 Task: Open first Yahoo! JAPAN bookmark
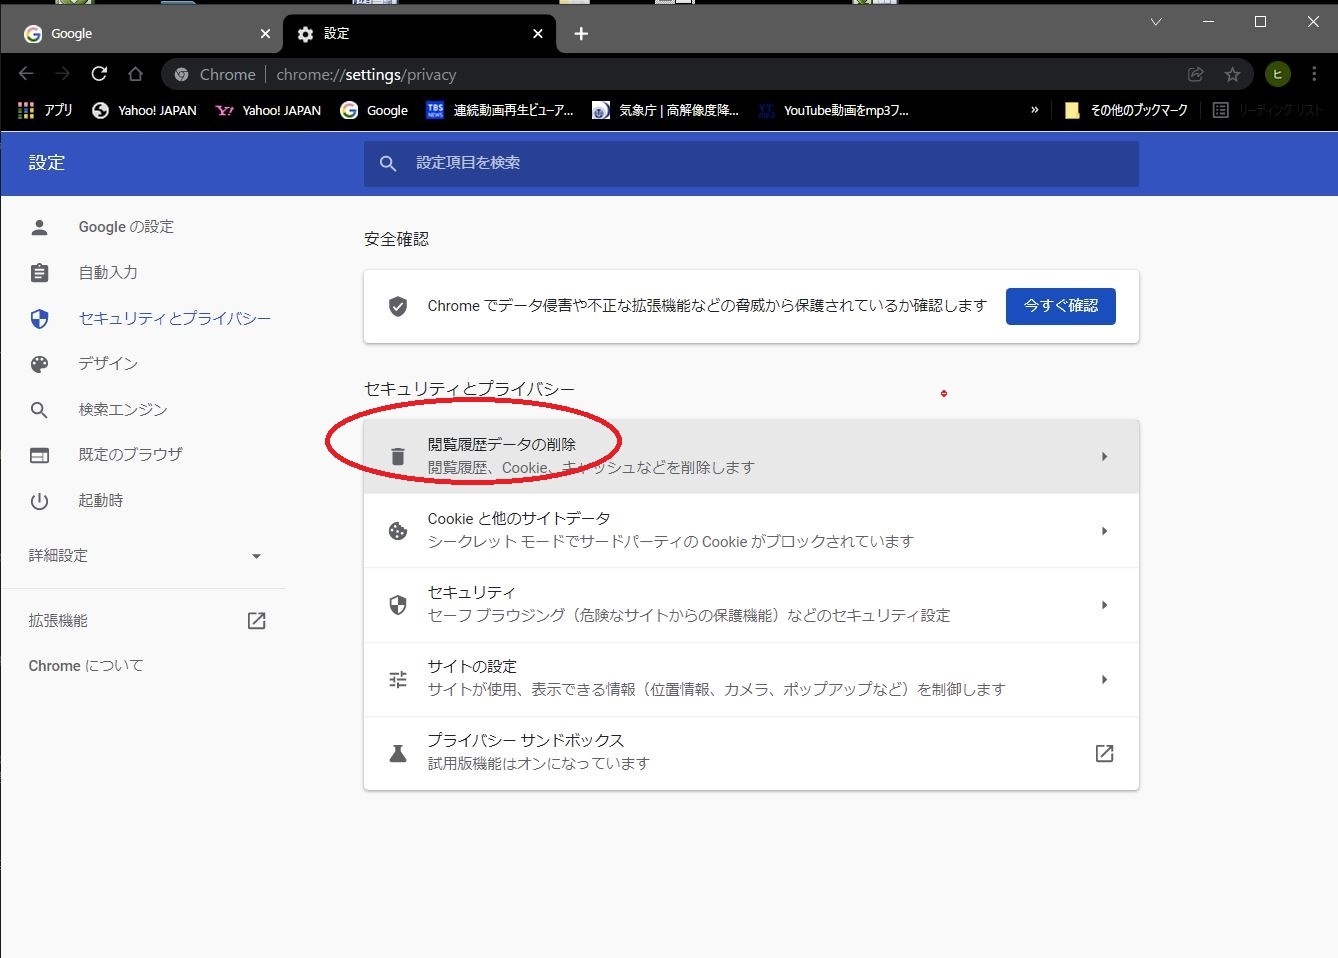click(x=144, y=110)
